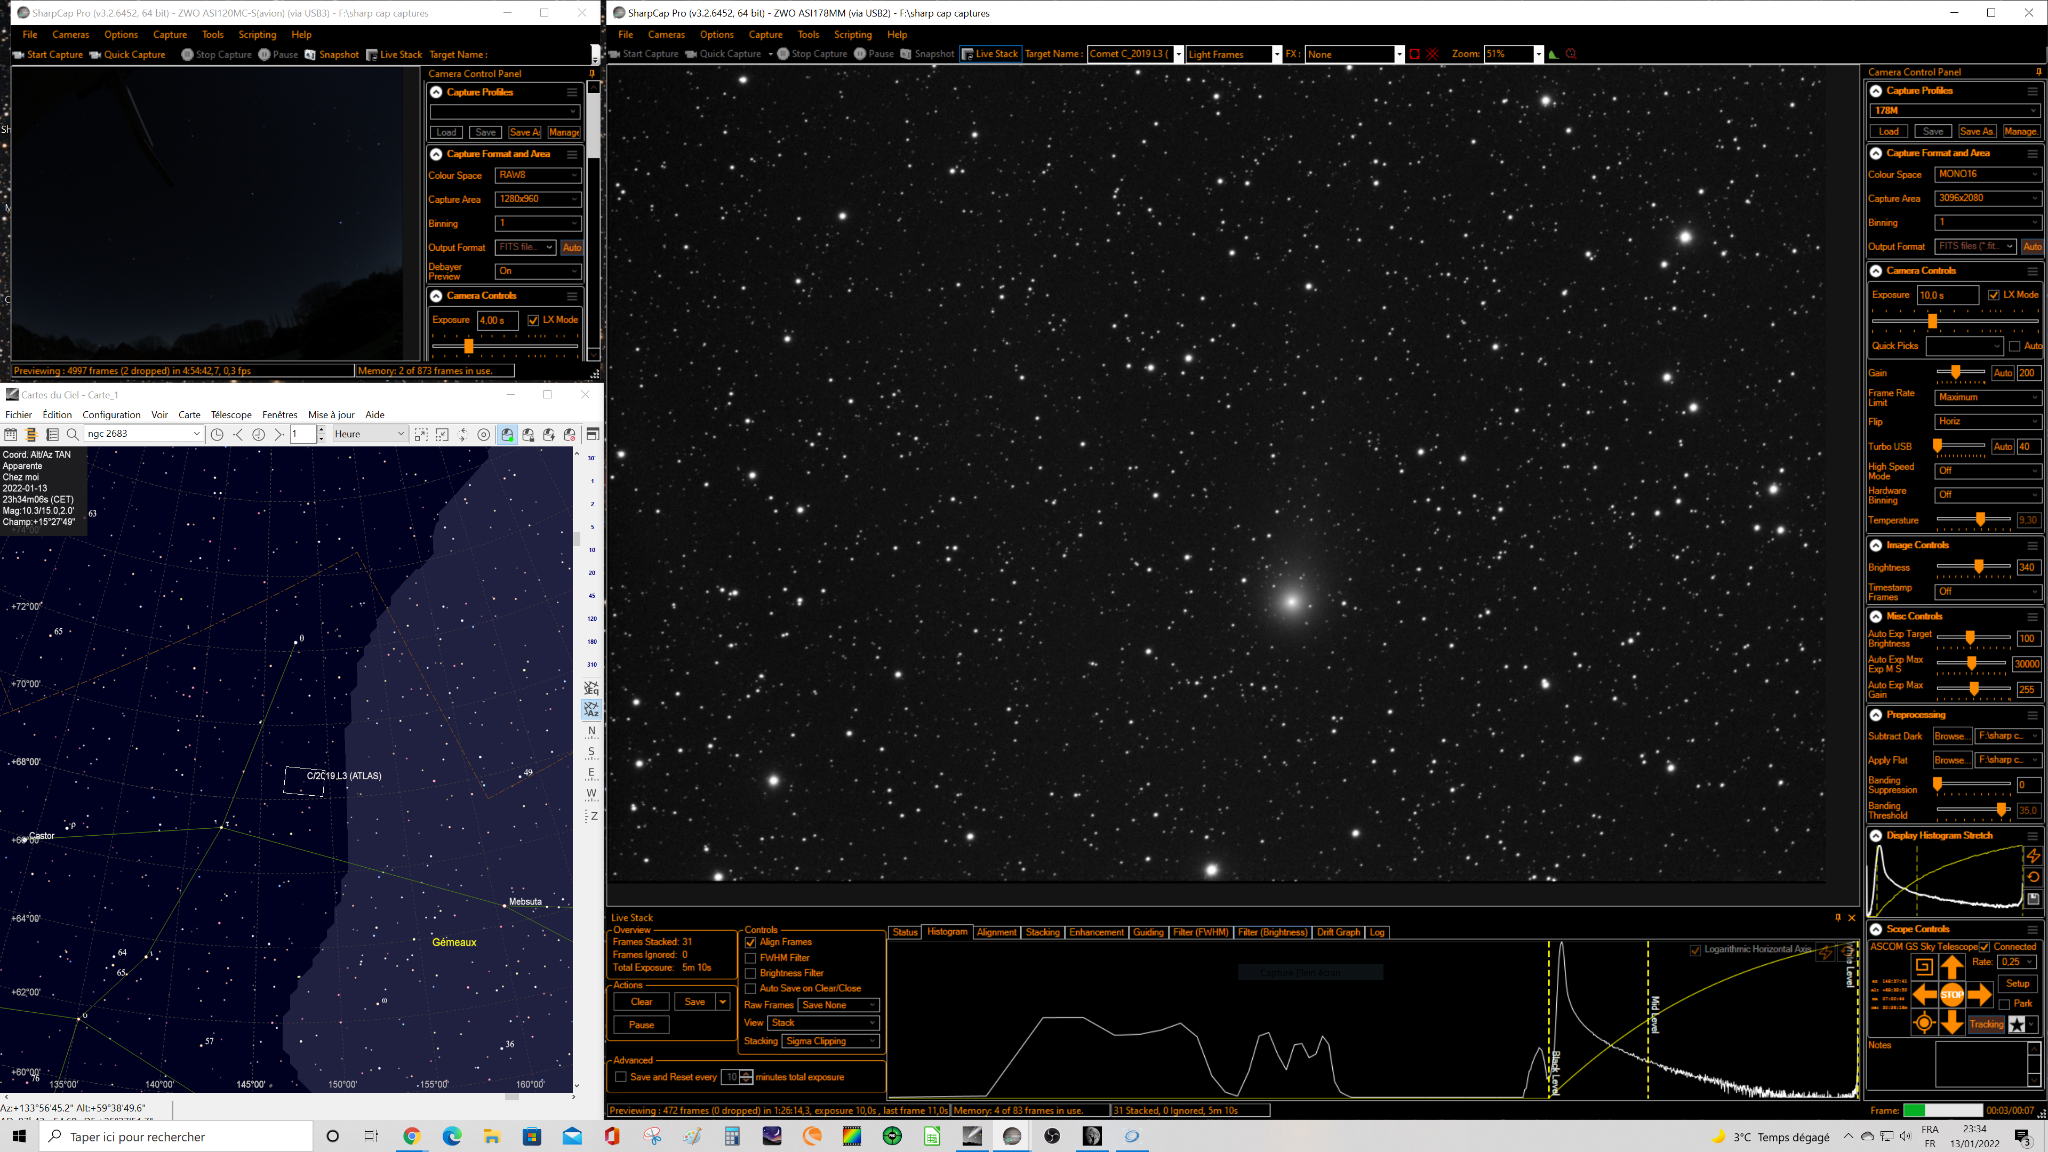Click the Setup button in Scope Controls
Screen dimensions: 2048x1152
[x=2017, y=984]
